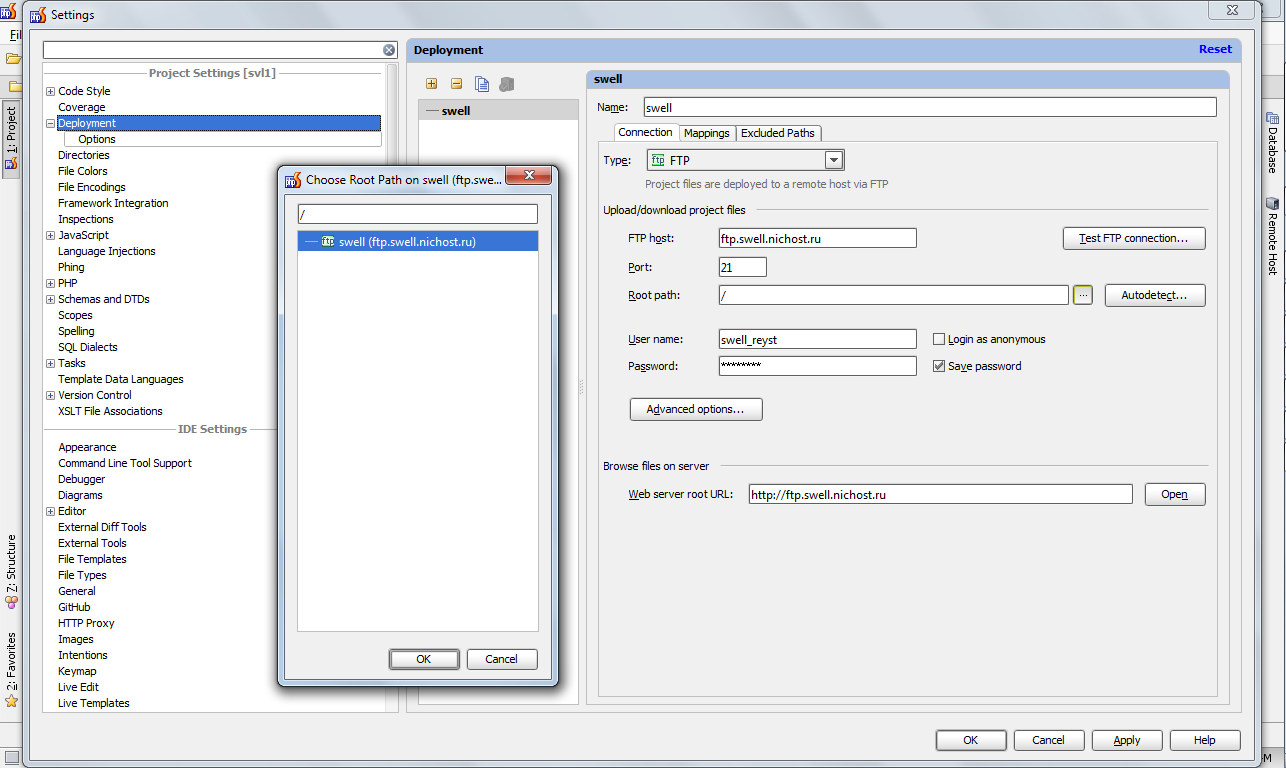Select the swell server in the server list

pos(498,110)
